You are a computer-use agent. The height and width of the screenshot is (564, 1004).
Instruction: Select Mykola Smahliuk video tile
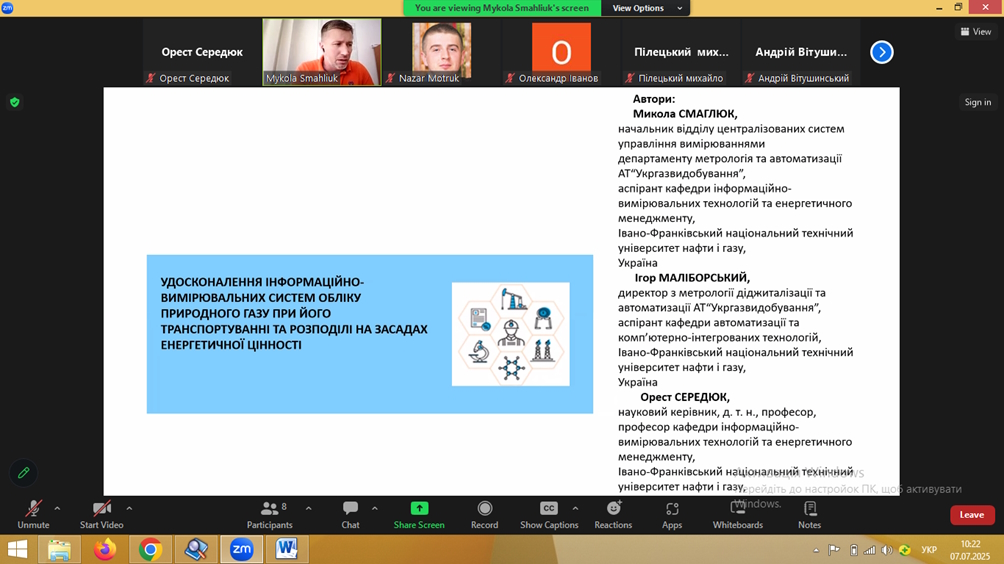(x=321, y=52)
